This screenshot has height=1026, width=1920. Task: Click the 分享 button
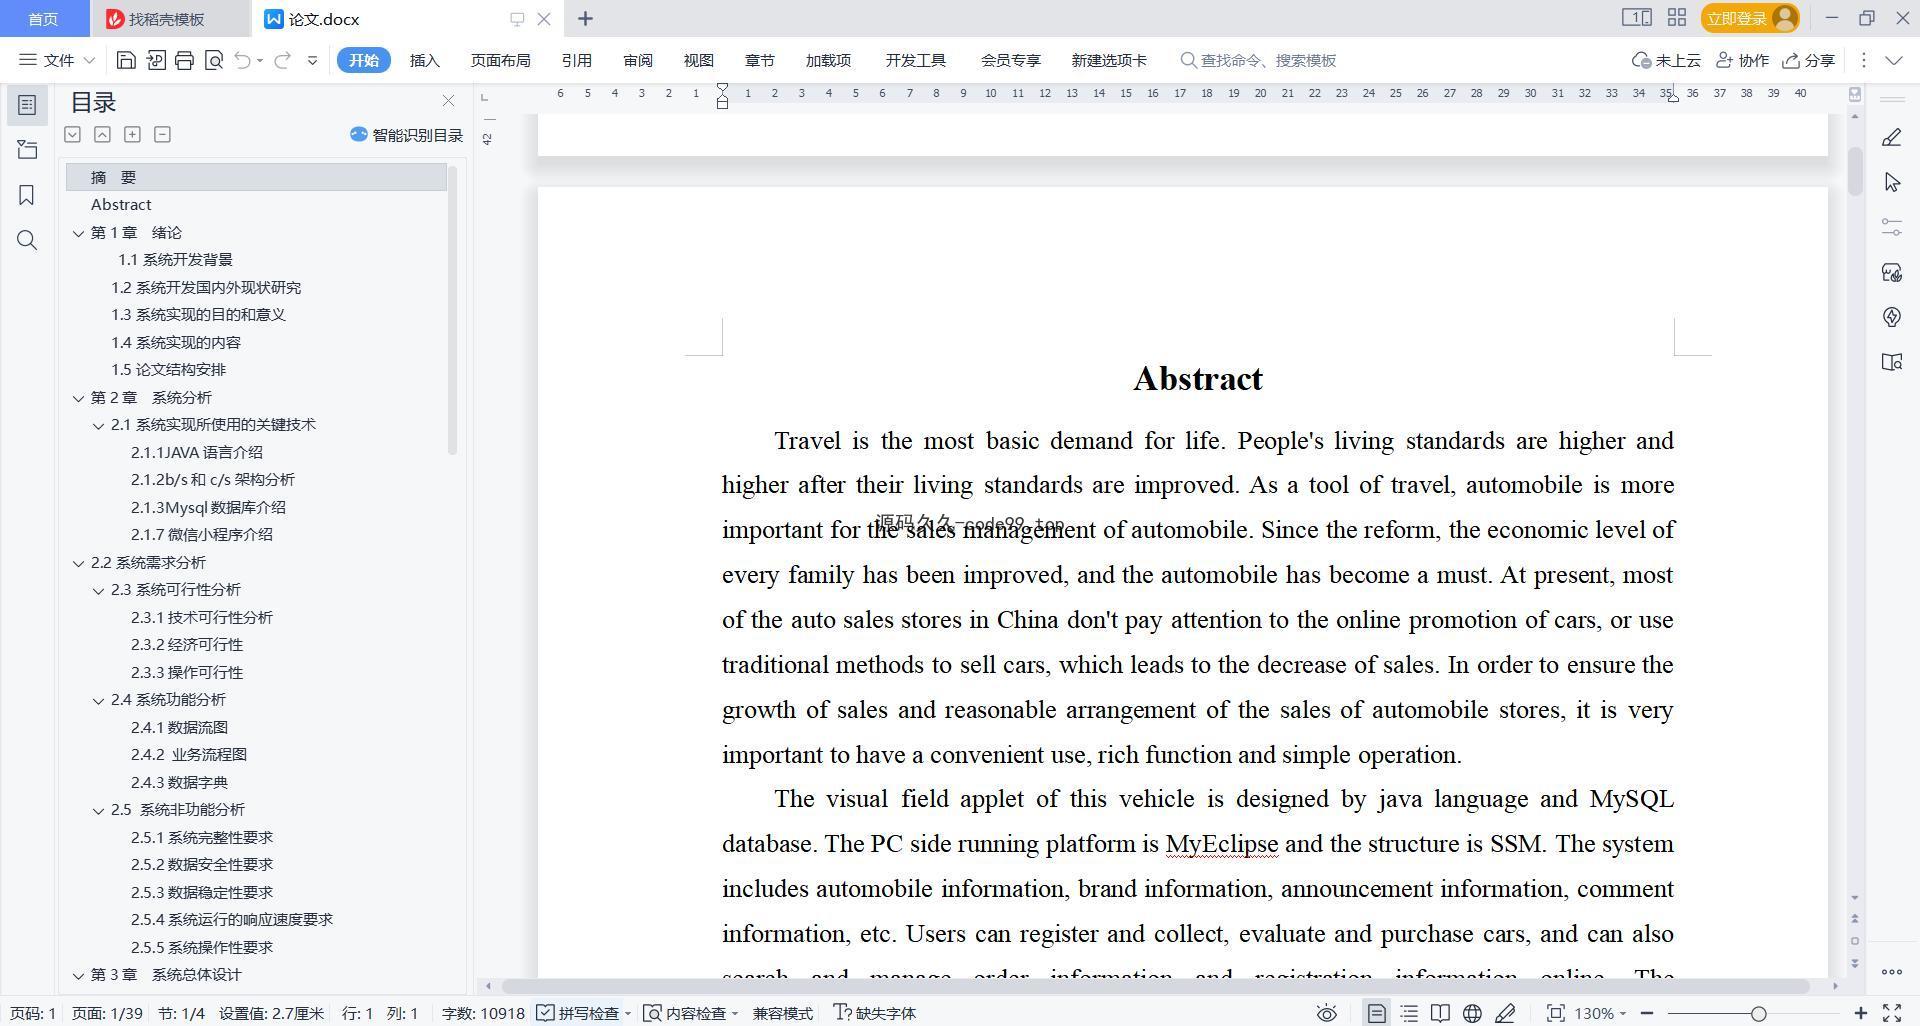(1808, 60)
